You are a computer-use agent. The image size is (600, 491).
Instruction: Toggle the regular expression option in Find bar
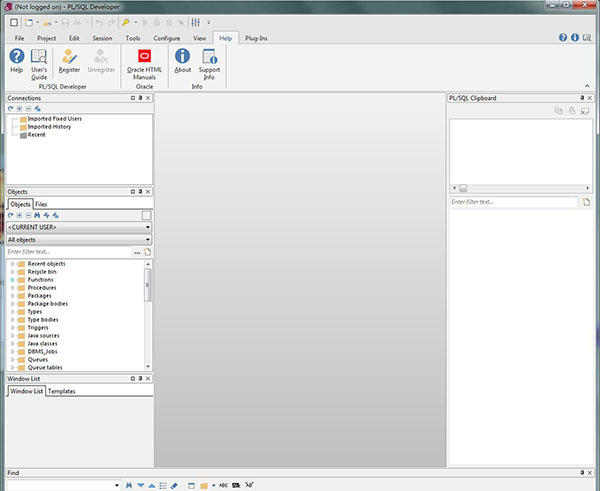pos(249,485)
